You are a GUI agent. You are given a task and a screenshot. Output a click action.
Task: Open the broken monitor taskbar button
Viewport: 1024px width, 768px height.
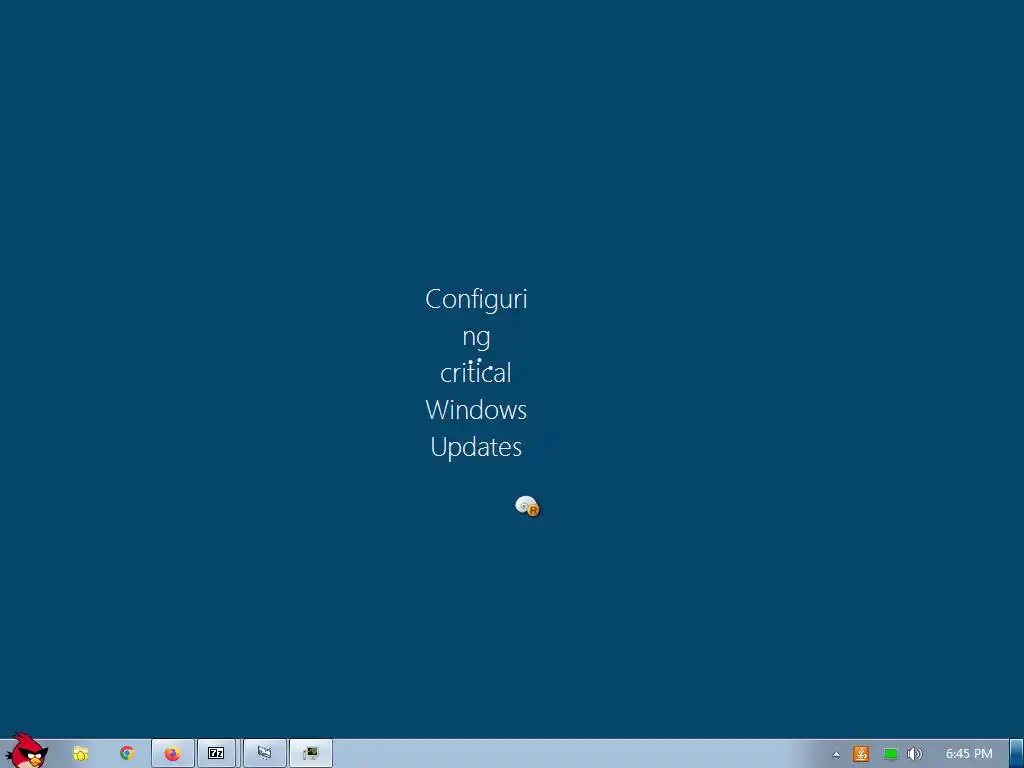point(264,754)
